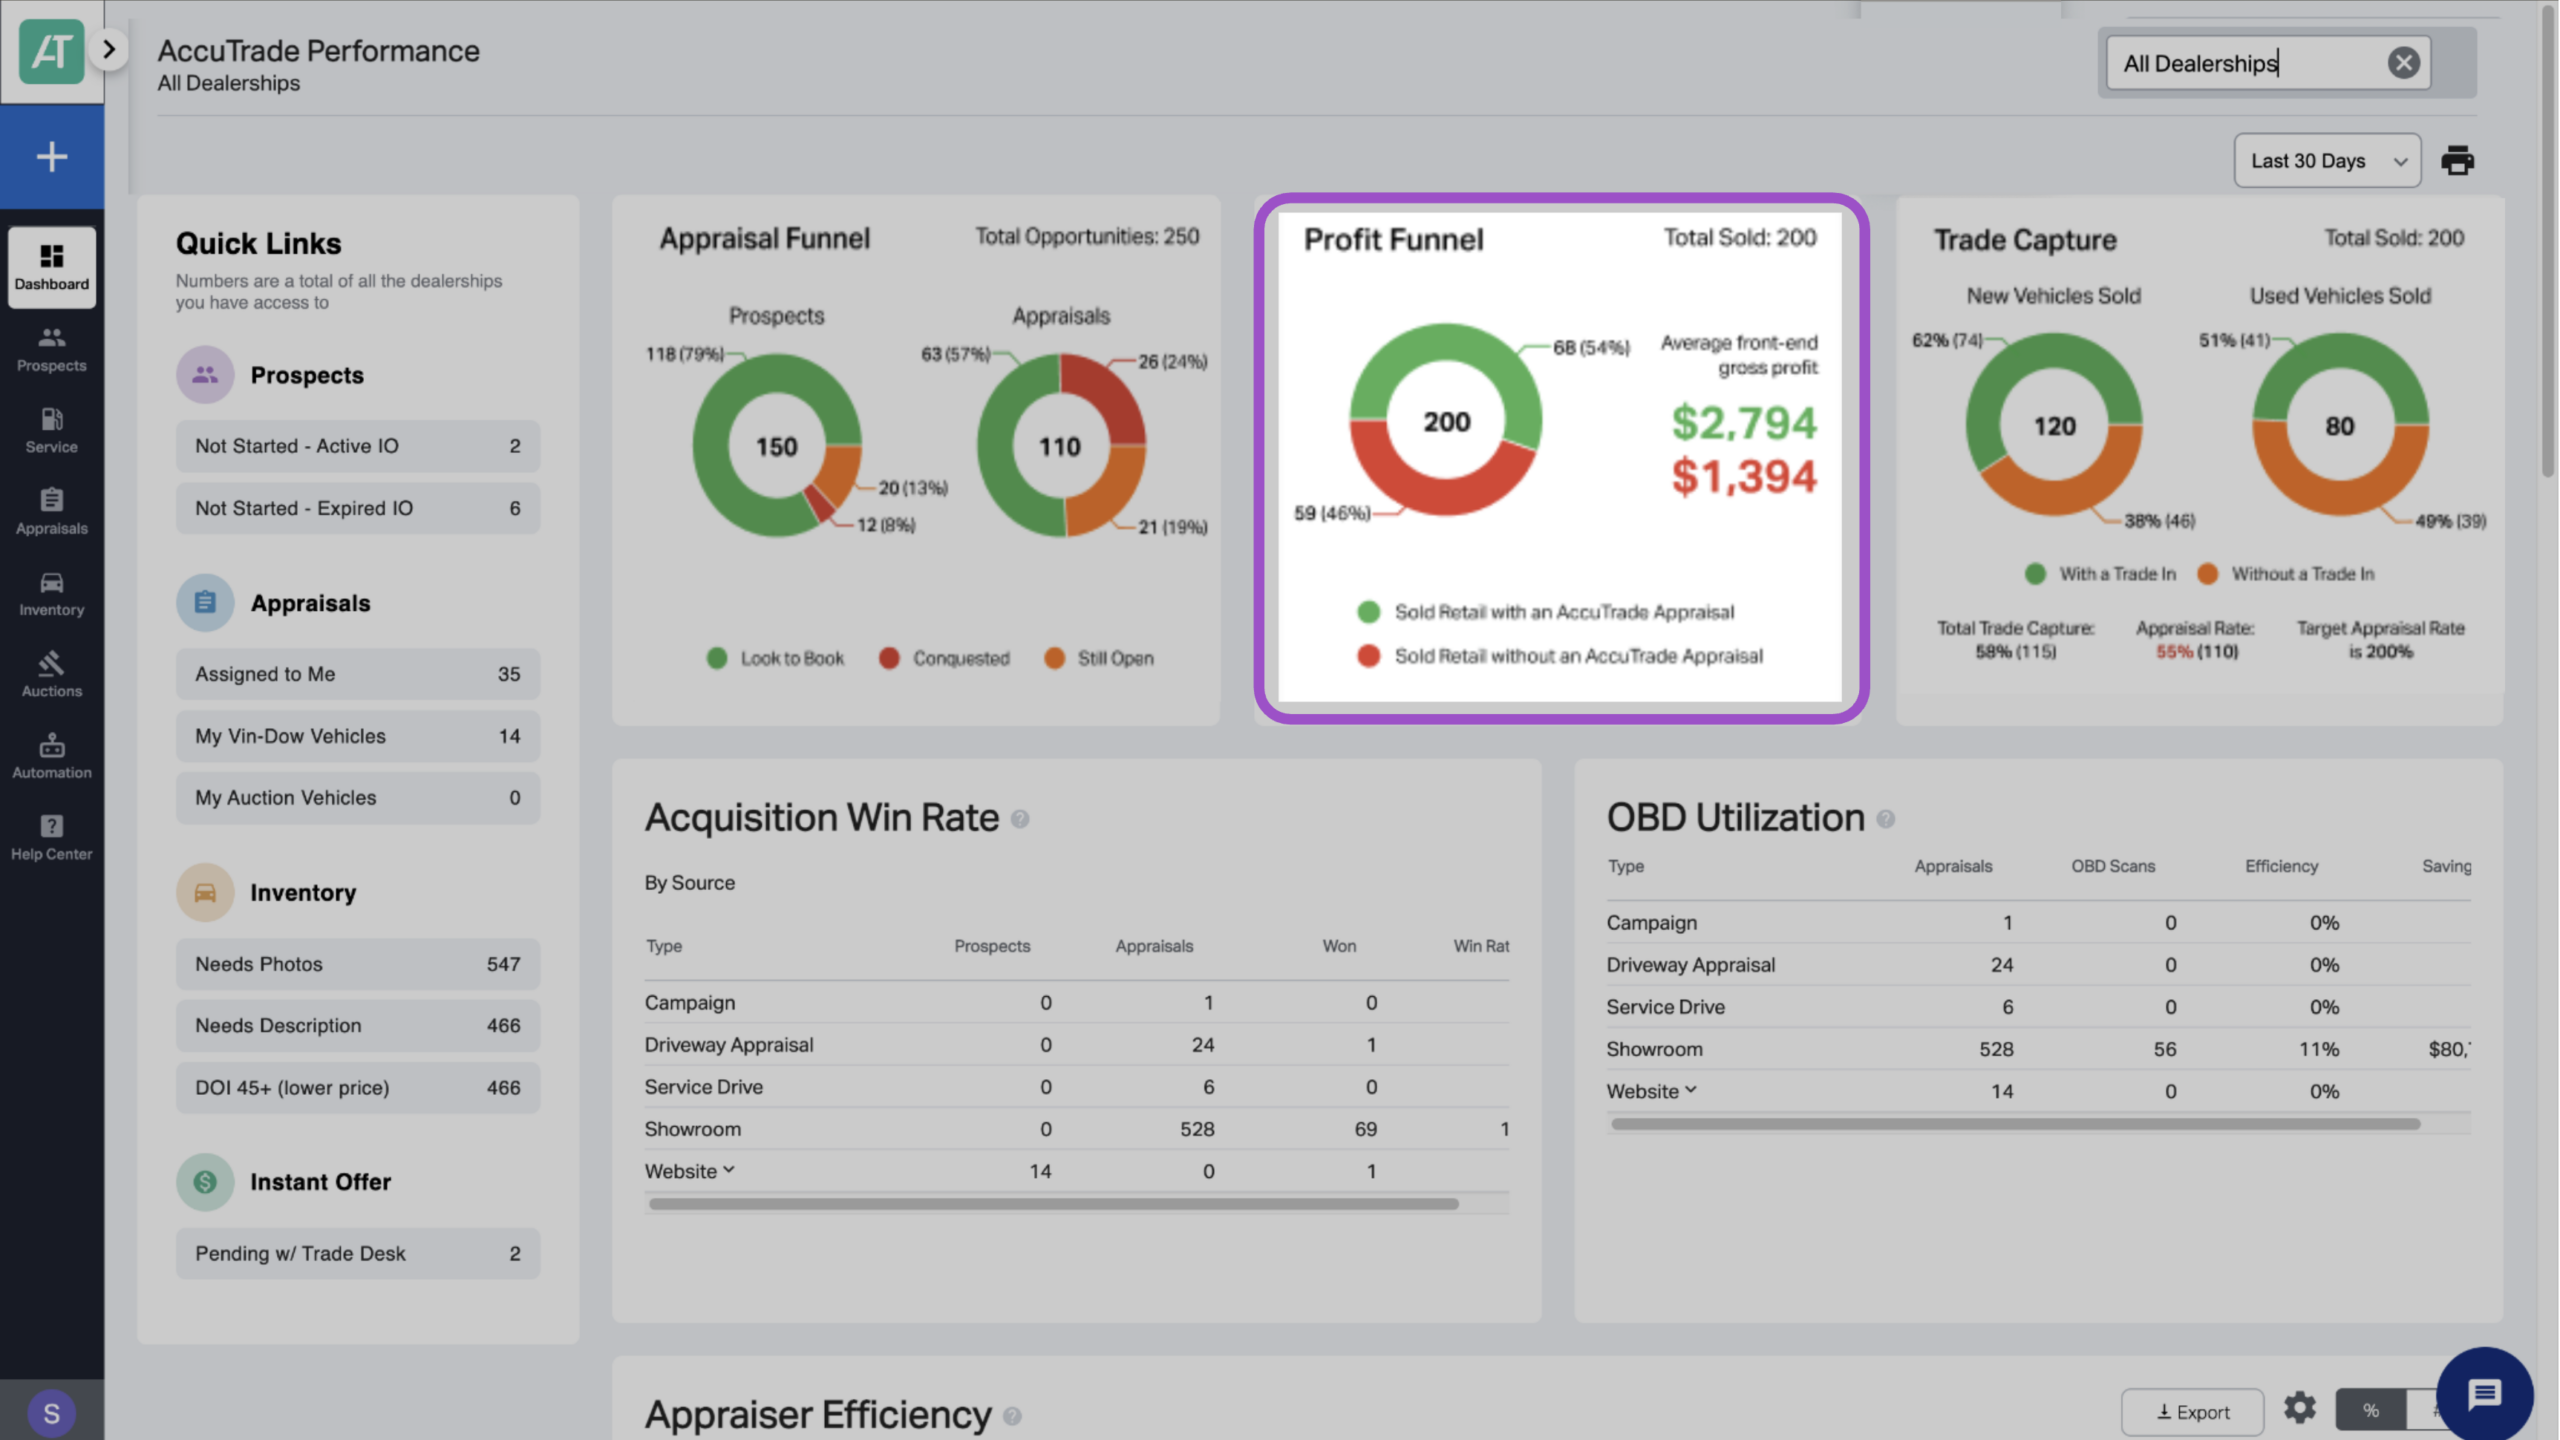Open Pending w/ Trade Desk link
The height and width of the screenshot is (1440, 2560).
(x=358, y=1254)
